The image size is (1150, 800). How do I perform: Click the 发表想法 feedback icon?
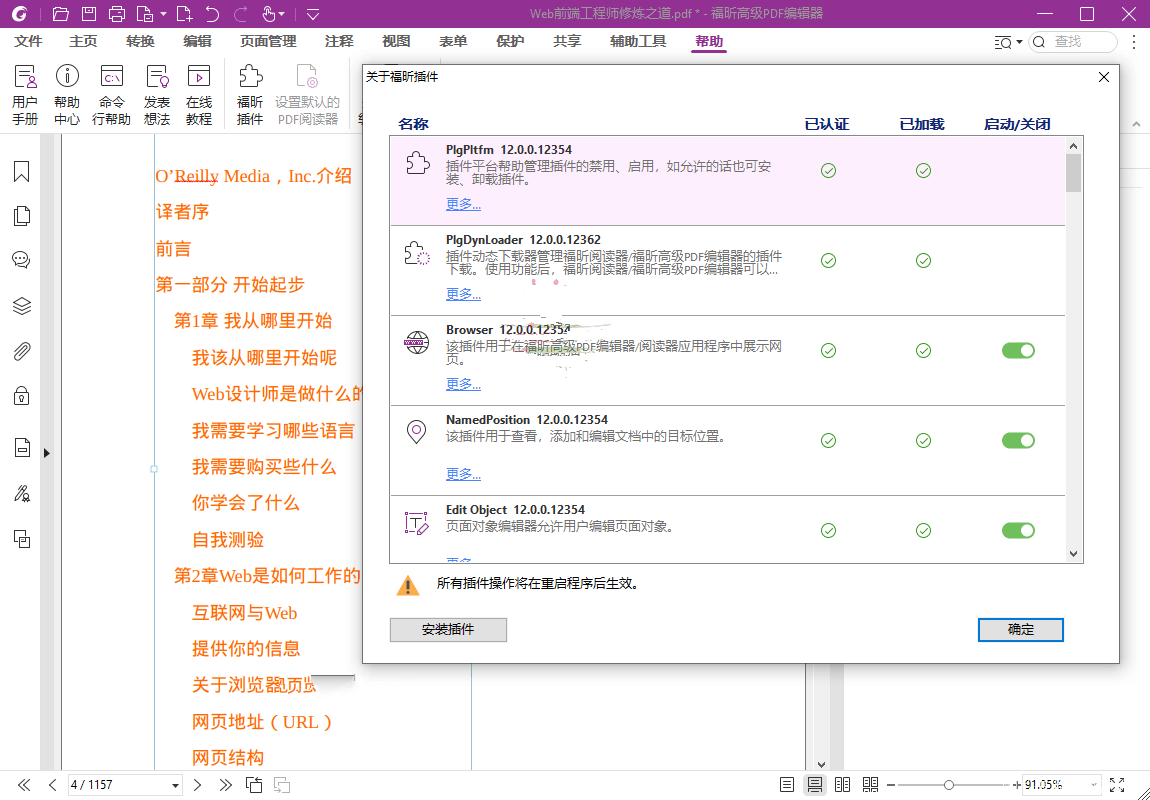tap(157, 95)
